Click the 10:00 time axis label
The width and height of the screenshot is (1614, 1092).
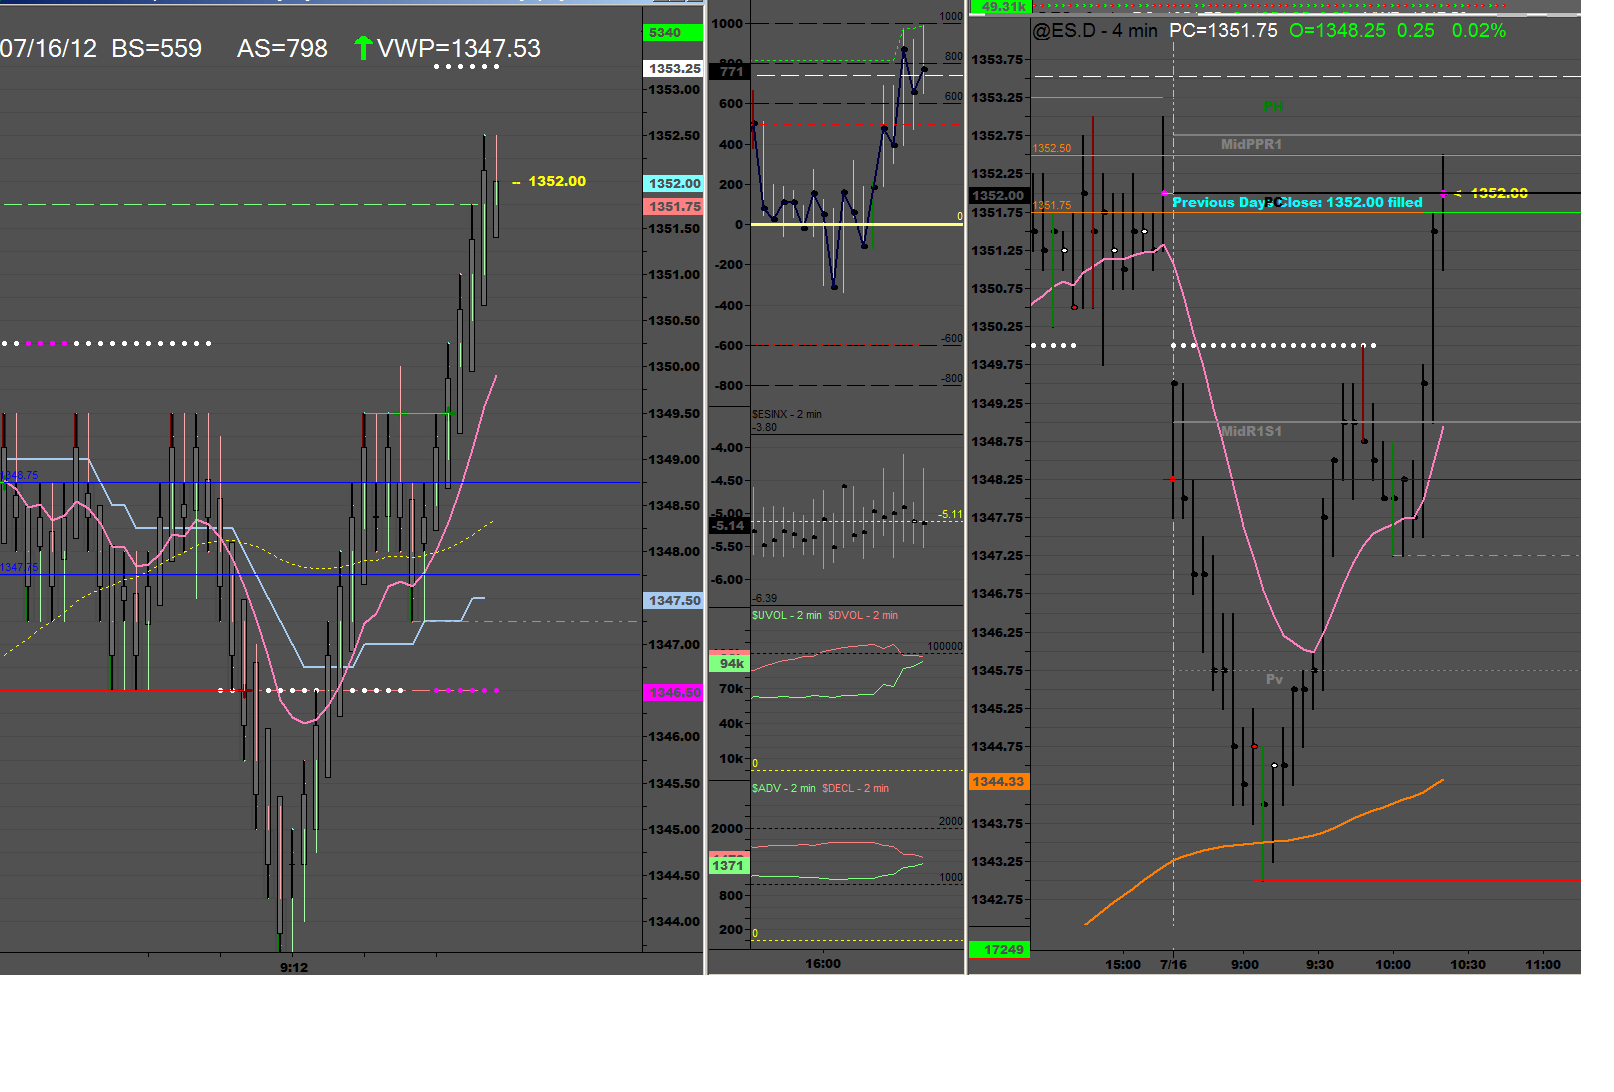point(1393,965)
